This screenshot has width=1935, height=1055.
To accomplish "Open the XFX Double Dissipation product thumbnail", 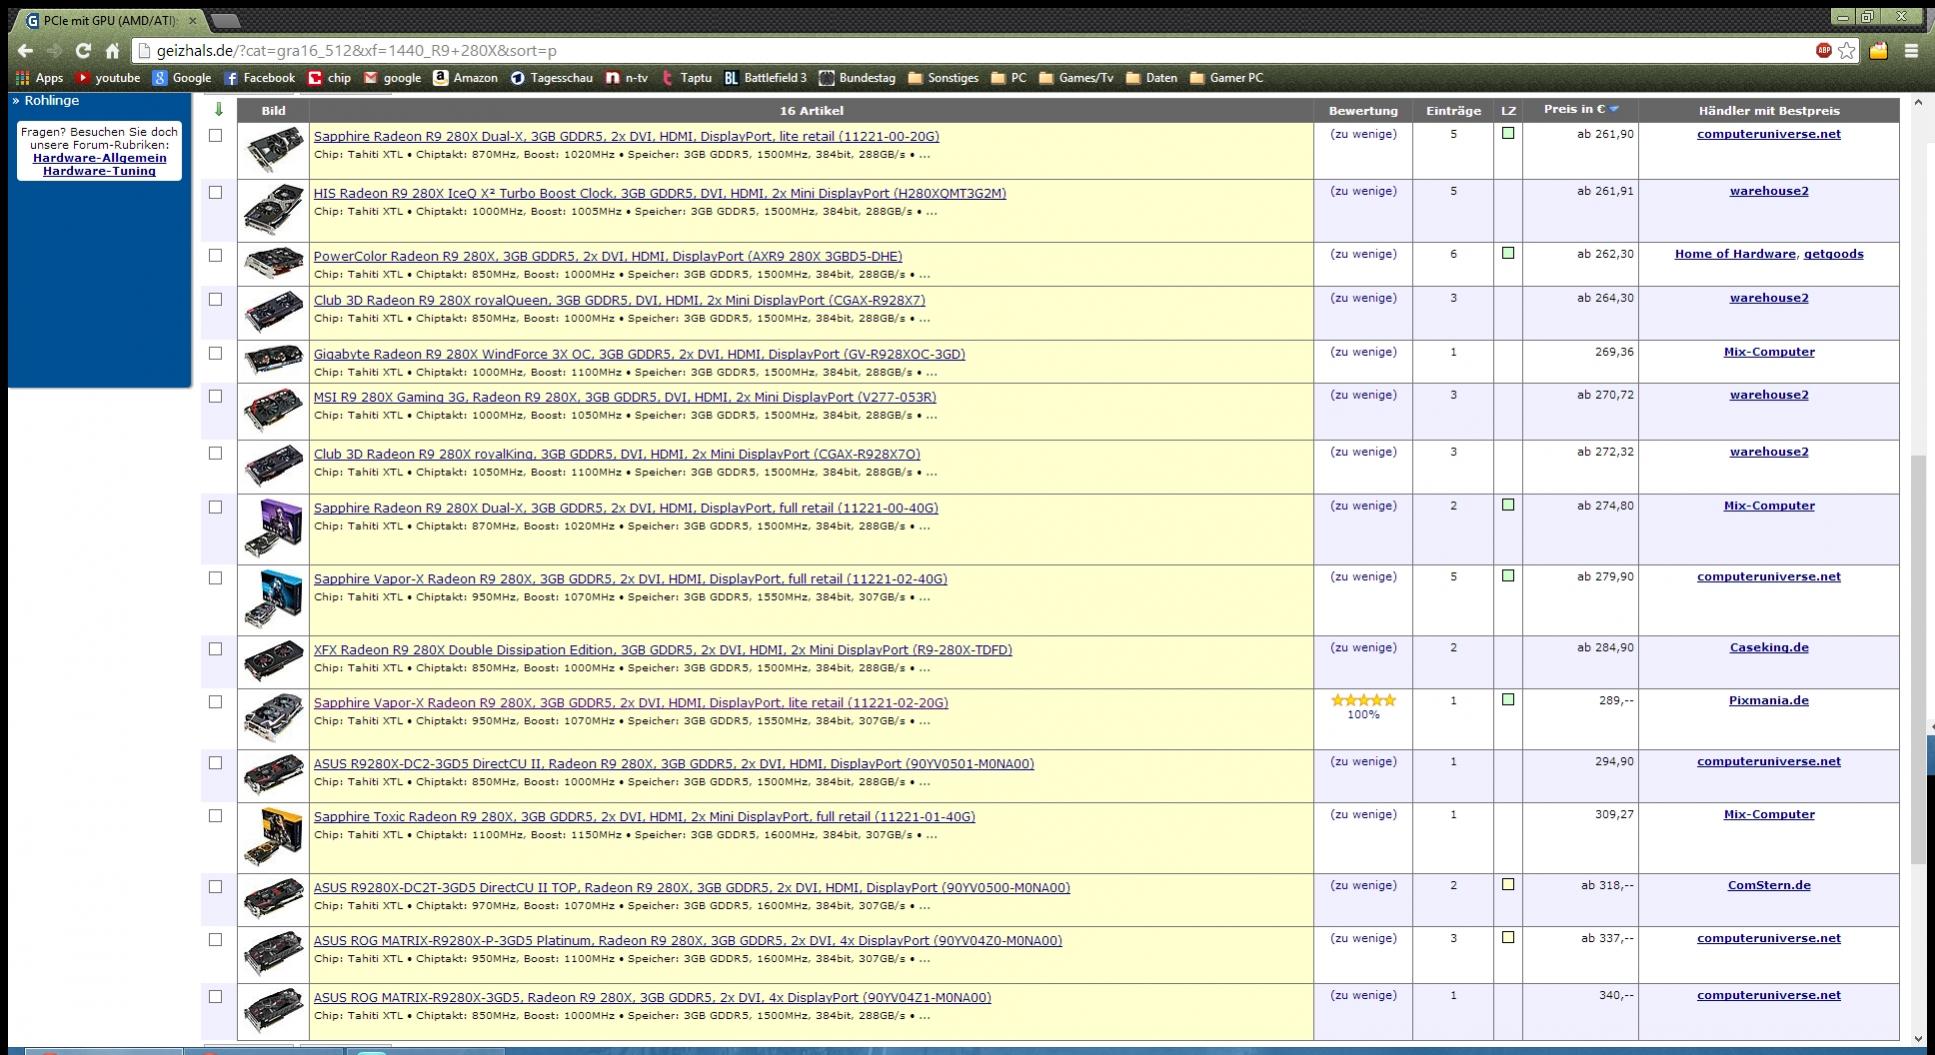I will pyautogui.click(x=273, y=662).
